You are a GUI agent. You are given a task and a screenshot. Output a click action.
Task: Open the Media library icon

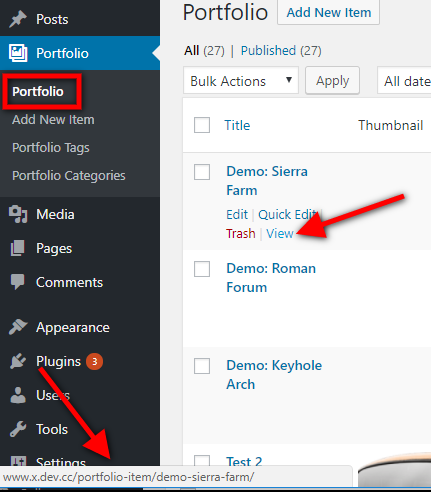(18, 214)
